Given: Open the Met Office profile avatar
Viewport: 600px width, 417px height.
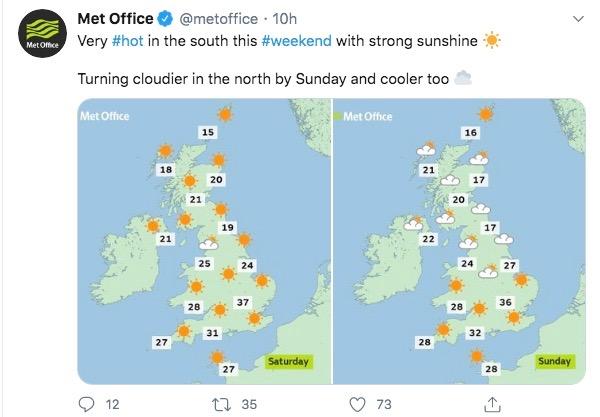Looking at the screenshot, I should 42,34.
